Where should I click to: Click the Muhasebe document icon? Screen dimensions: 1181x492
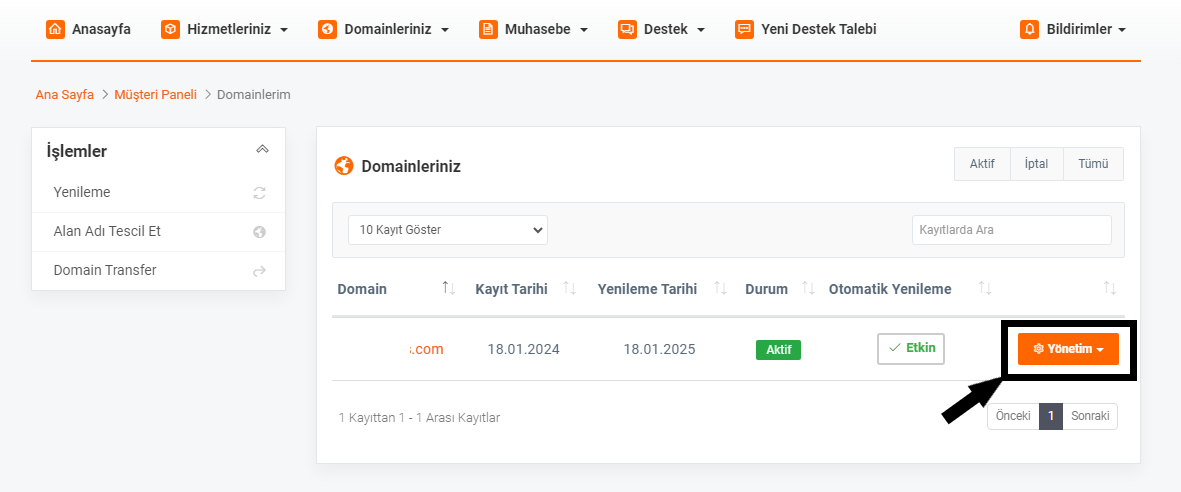click(x=488, y=29)
